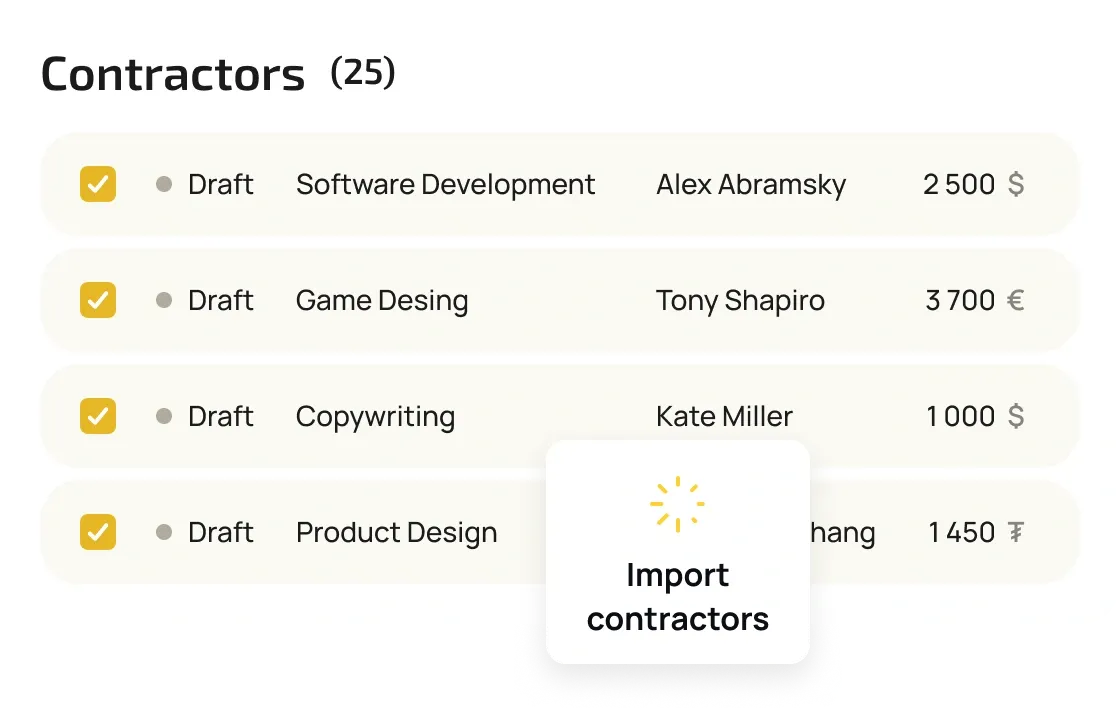The width and height of the screenshot is (1120, 708).
Task: Select the Kate Miller contractor name
Action: tap(724, 416)
